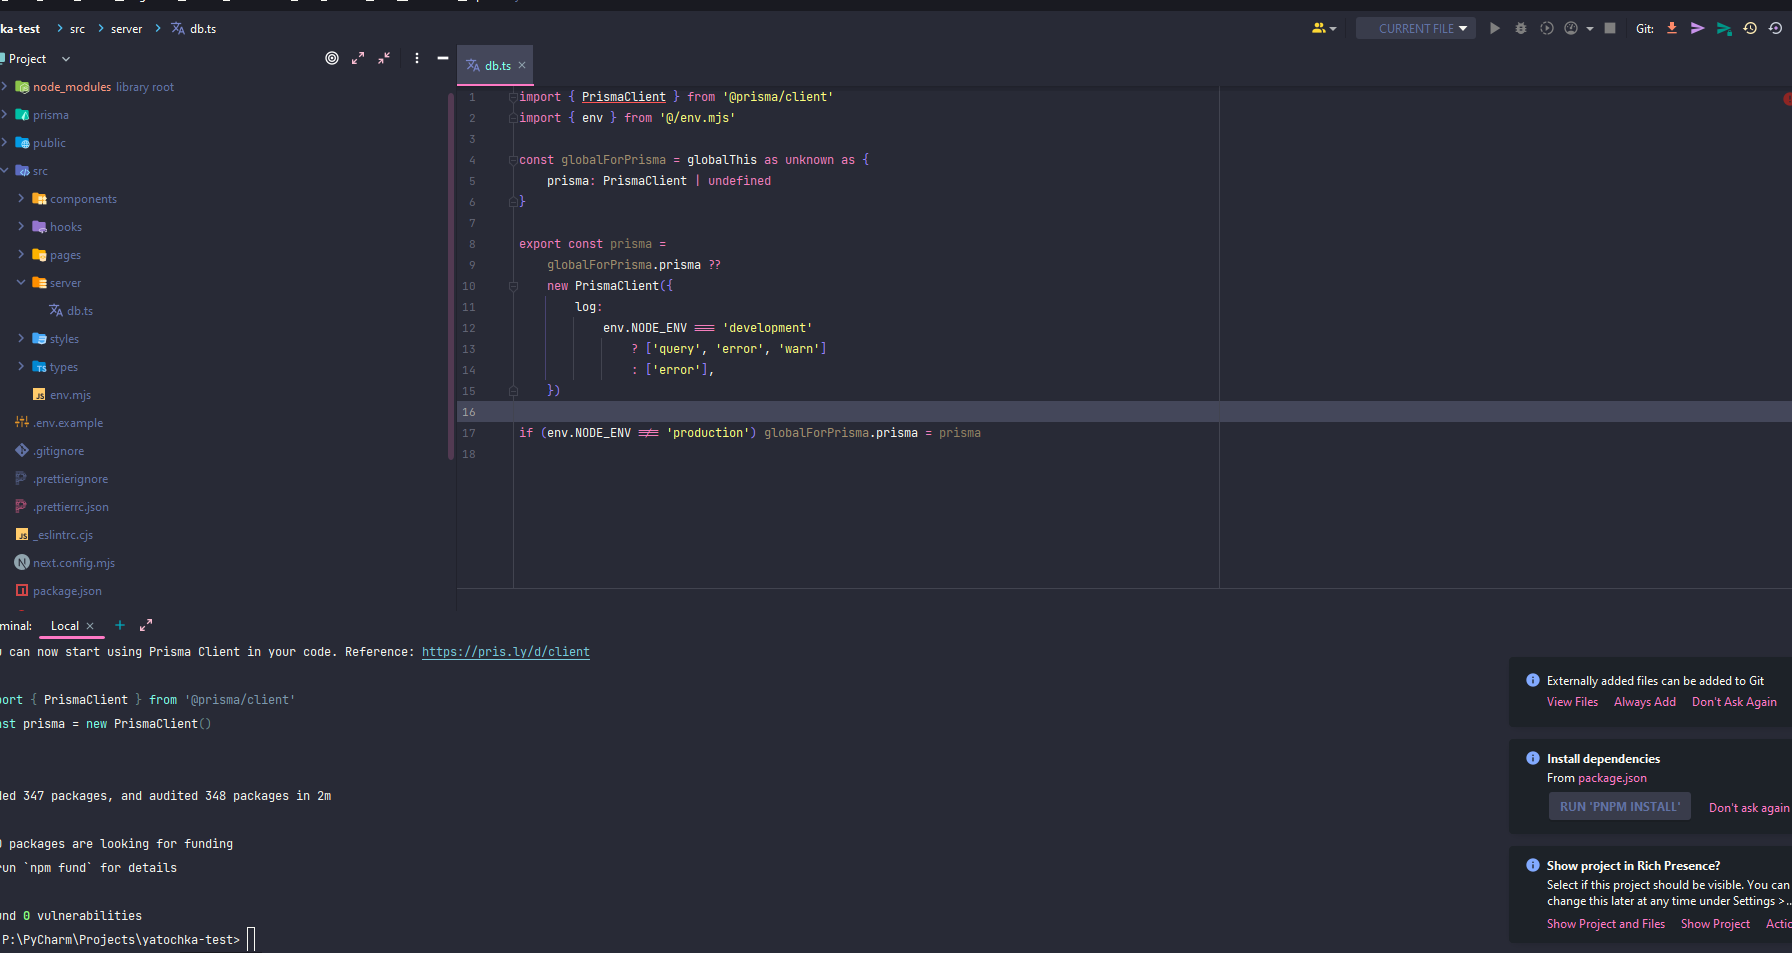Toggle fold on globalForPrisma declaration line

click(x=513, y=160)
